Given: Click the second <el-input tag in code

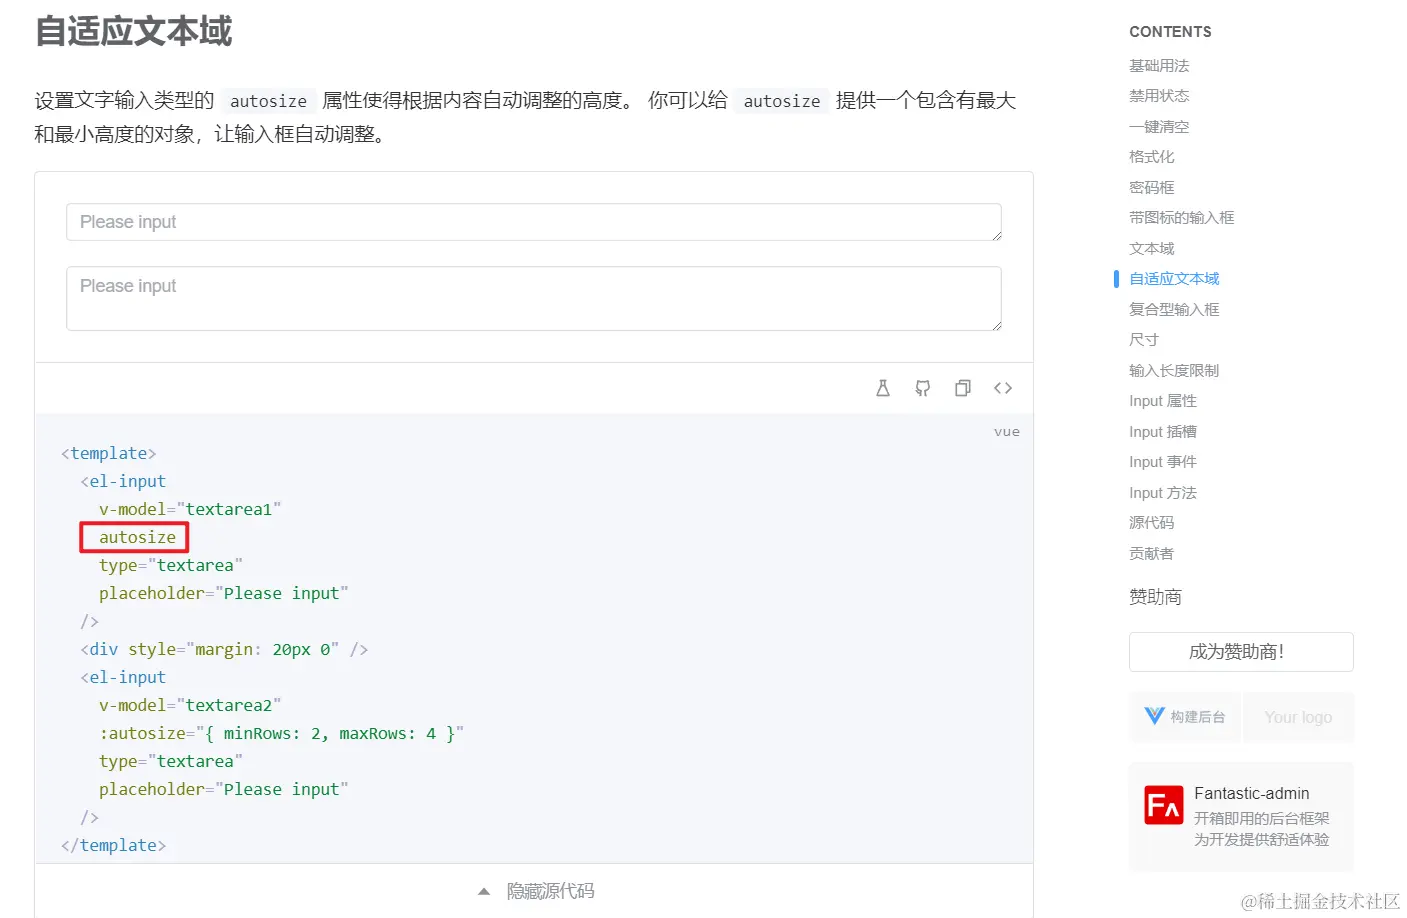Looking at the screenshot, I should [123, 677].
